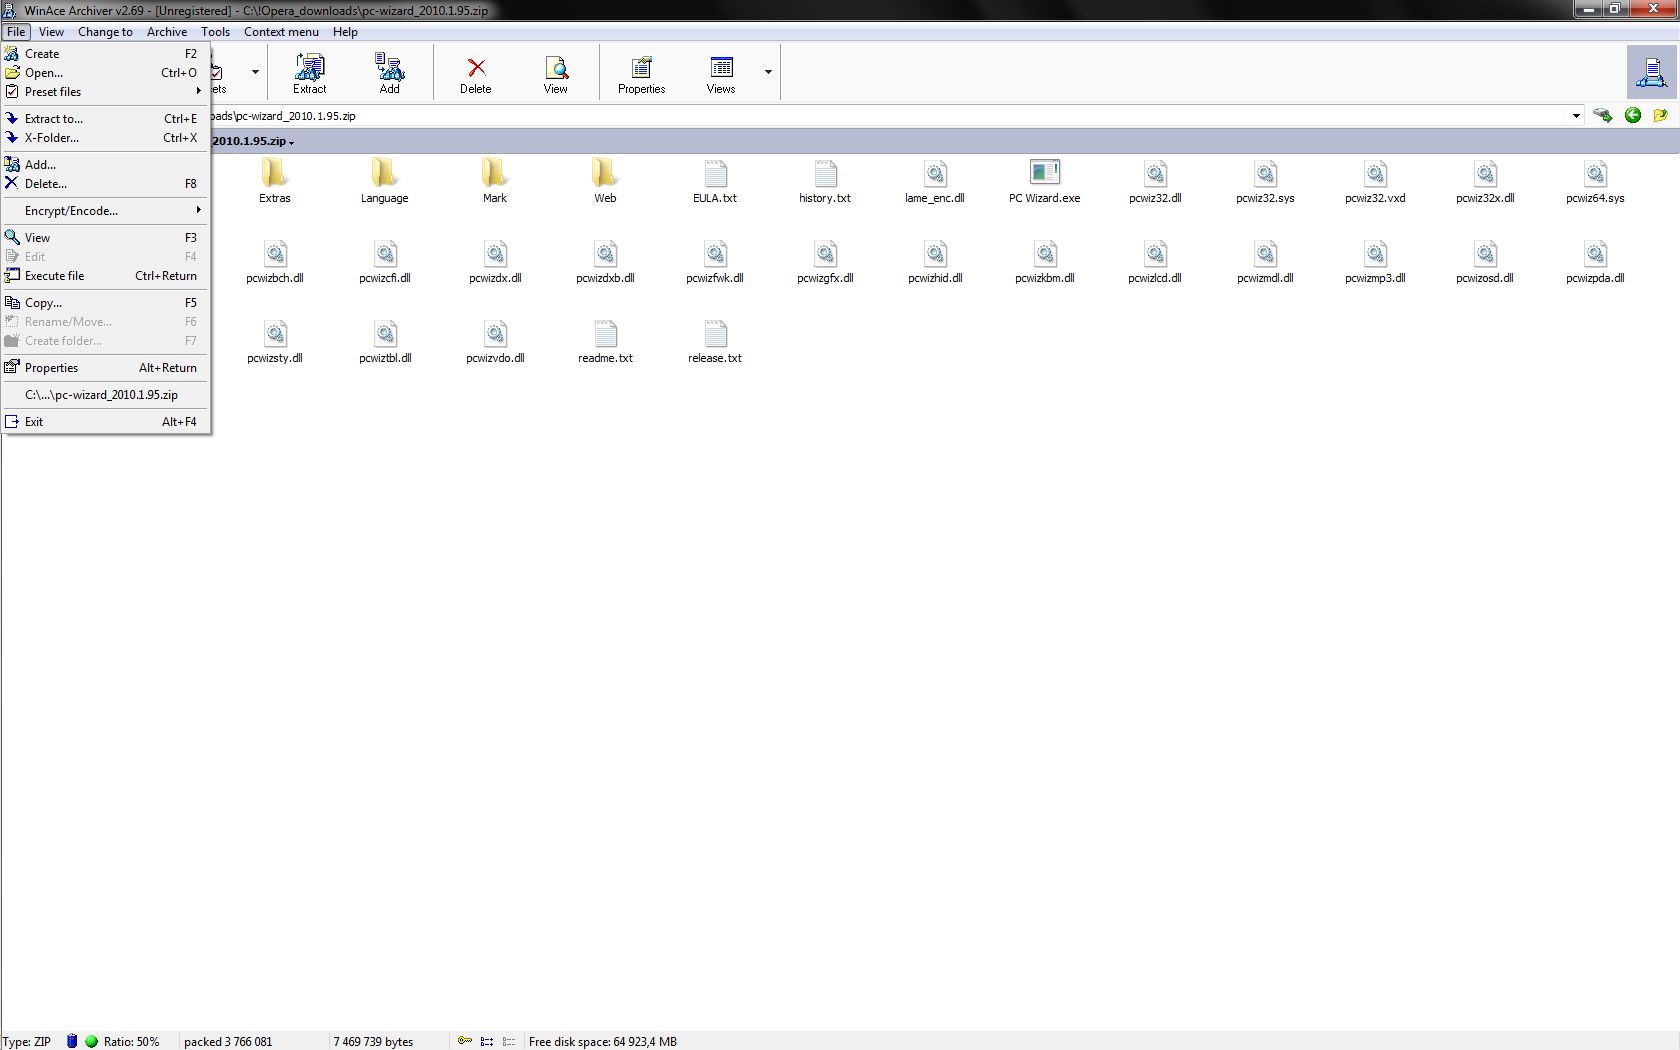Click 'packed 3 766 081' status text

point(228,1041)
